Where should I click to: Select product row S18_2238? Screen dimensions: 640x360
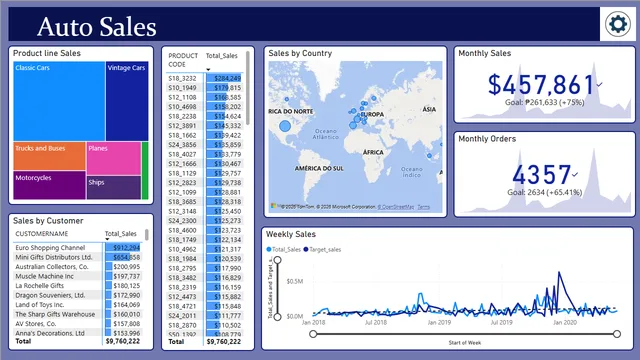[x=204, y=116]
